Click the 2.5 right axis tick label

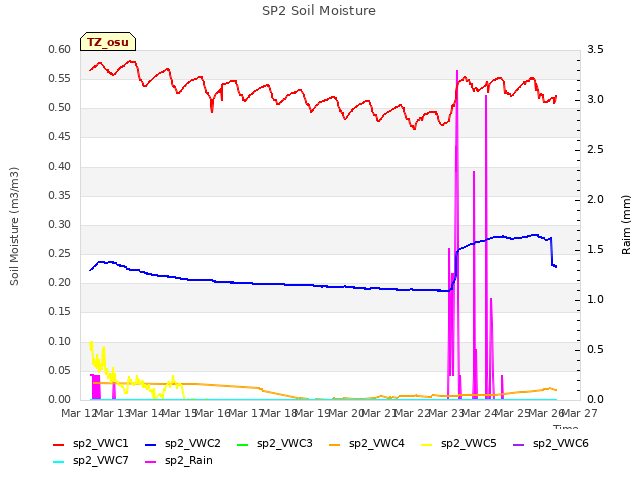click(595, 149)
